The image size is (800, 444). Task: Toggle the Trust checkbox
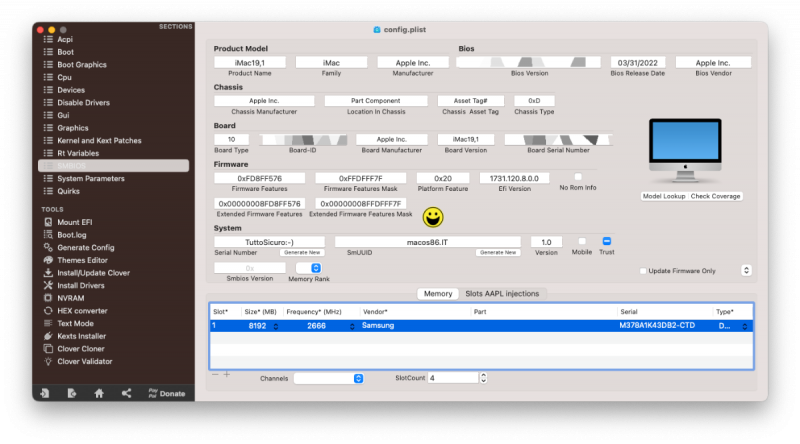click(607, 241)
